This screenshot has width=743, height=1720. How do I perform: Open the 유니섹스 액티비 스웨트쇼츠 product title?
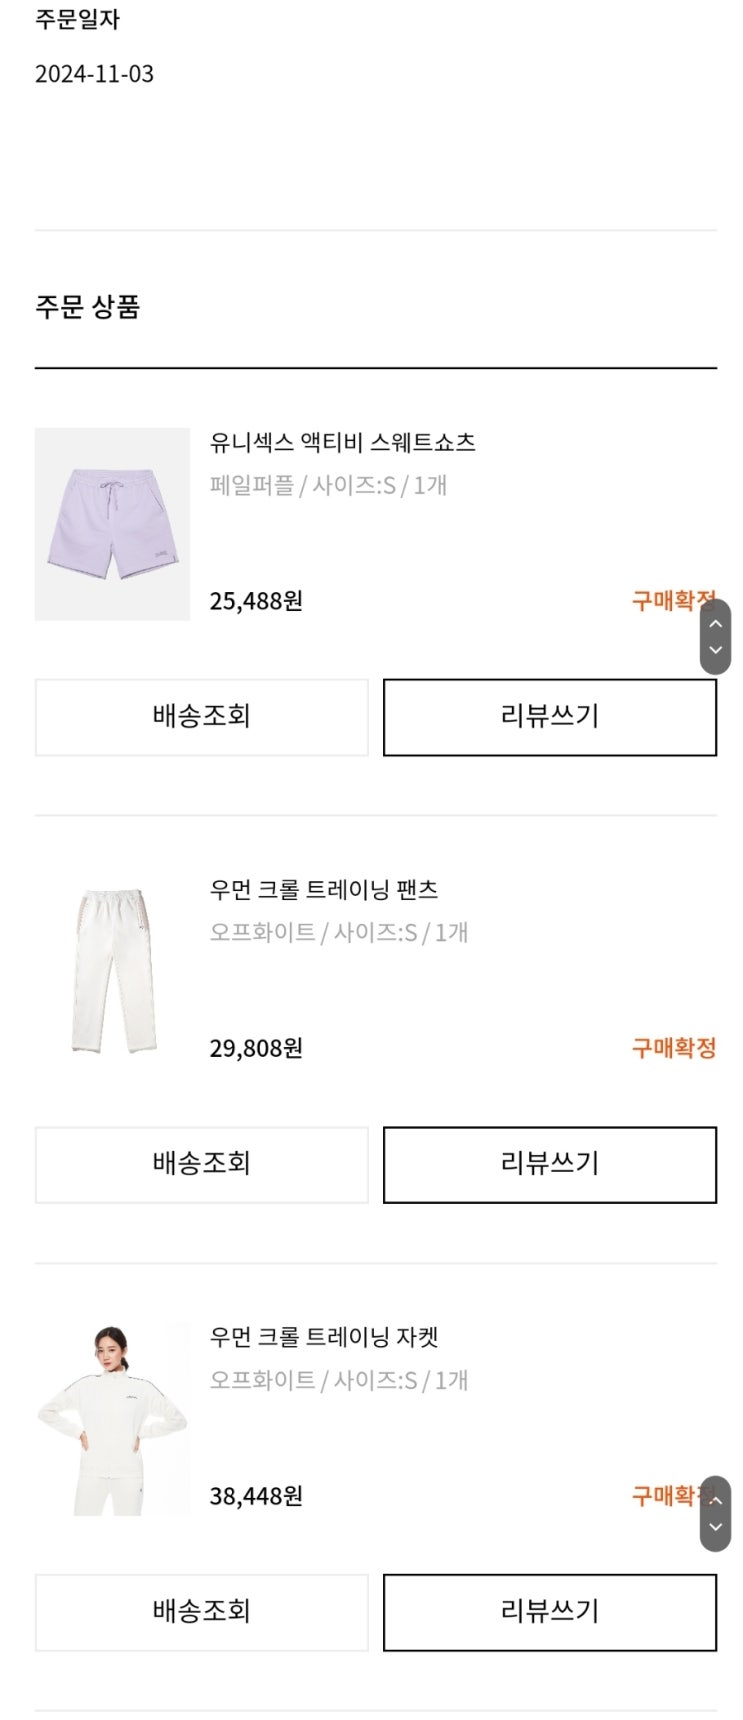click(x=342, y=442)
